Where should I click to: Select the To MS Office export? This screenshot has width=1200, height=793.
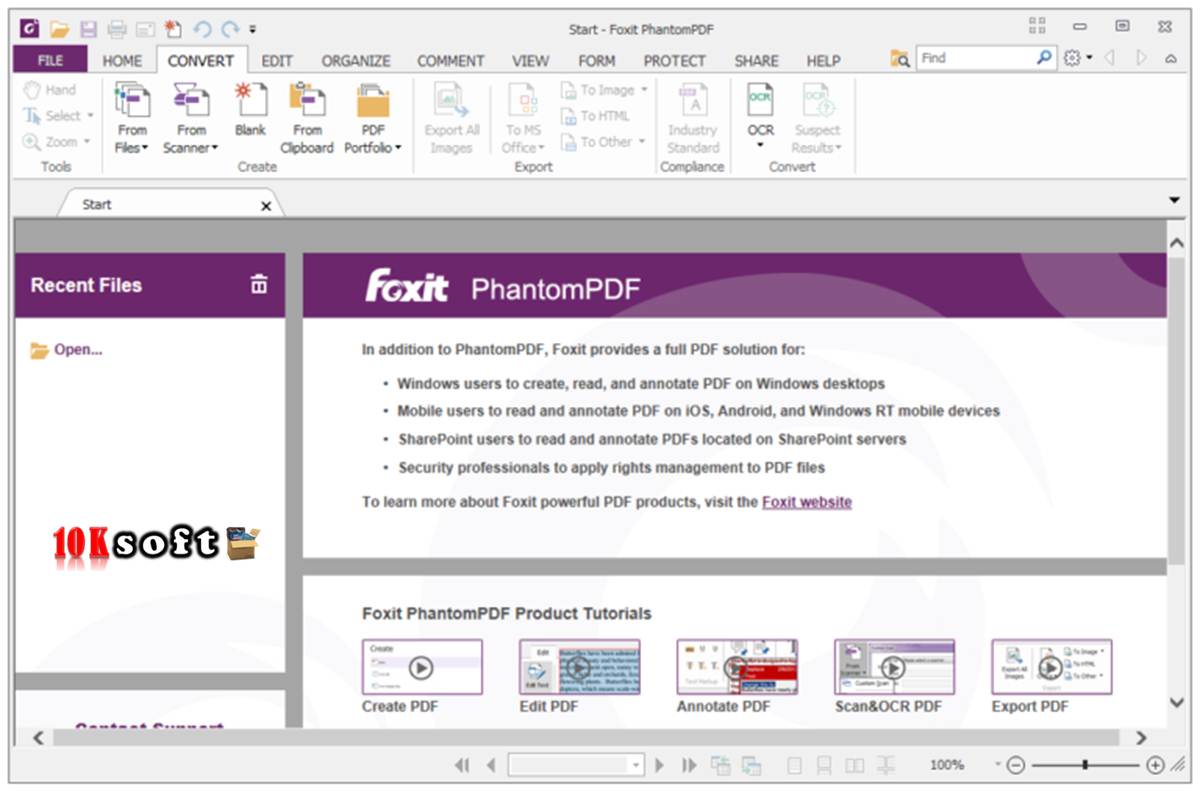(x=523, y=118)
